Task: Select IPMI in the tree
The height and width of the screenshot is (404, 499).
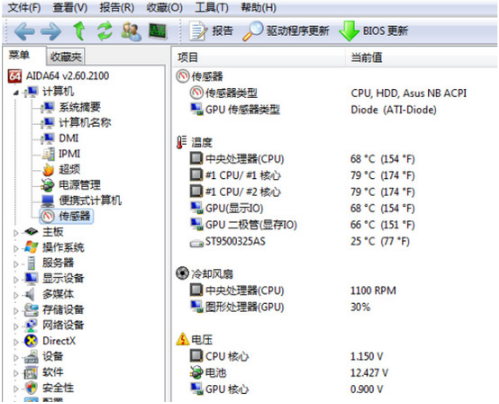Action: coord(69,154)
